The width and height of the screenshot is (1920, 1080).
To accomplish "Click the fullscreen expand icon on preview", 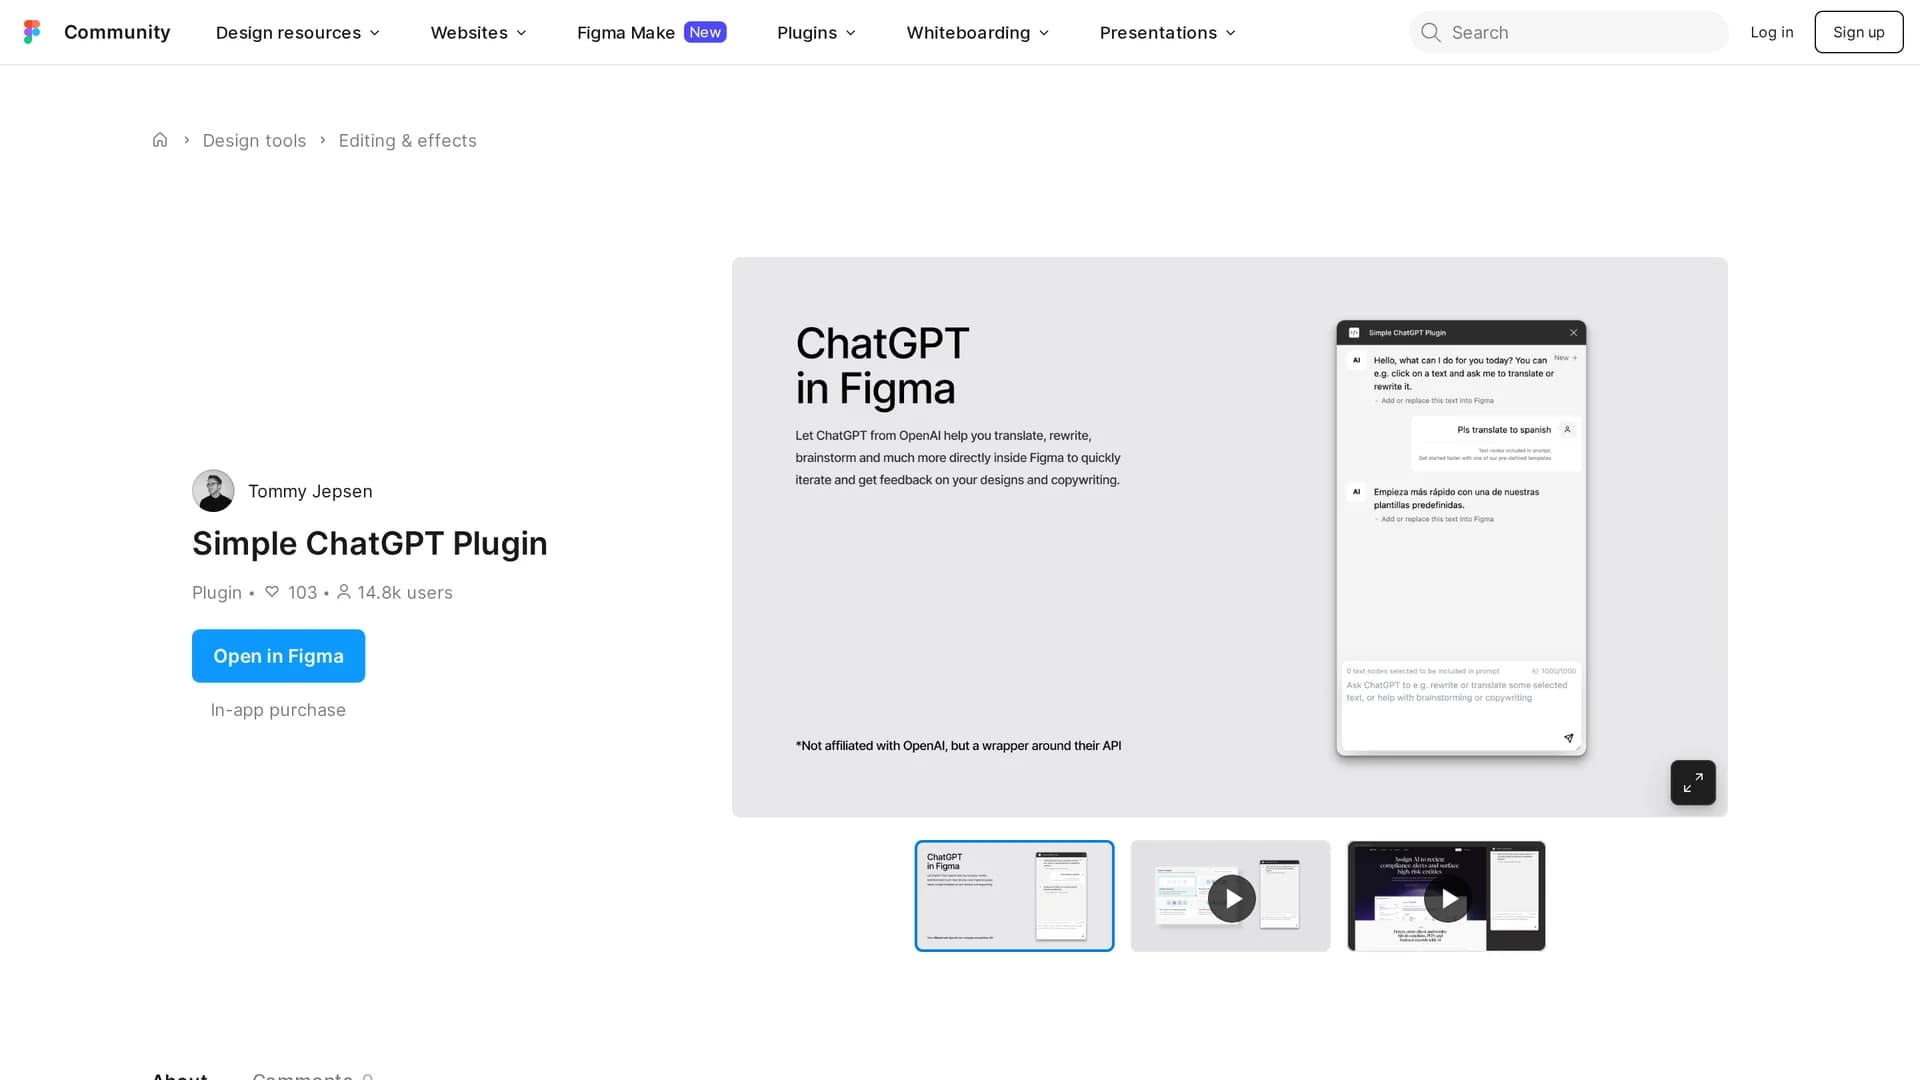I will click(1693, 783).
